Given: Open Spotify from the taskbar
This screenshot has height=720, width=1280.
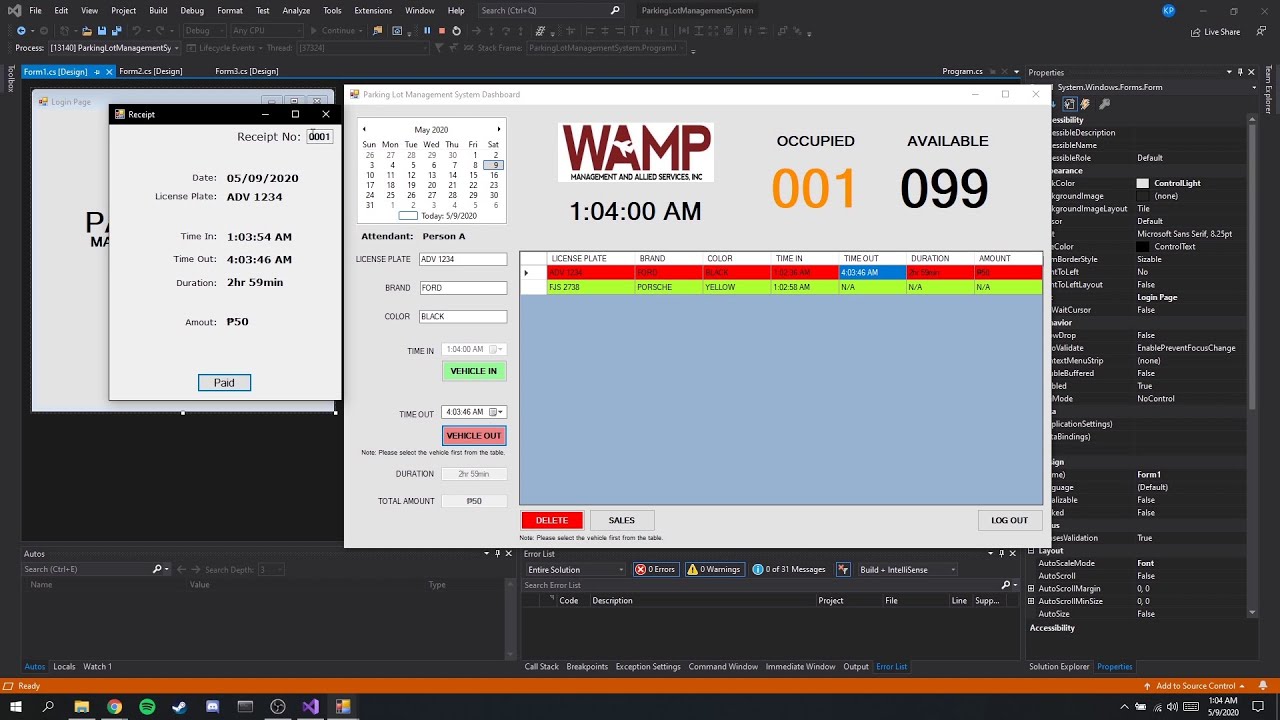Looking at the screenshot, I should click(x=147, y=706).
